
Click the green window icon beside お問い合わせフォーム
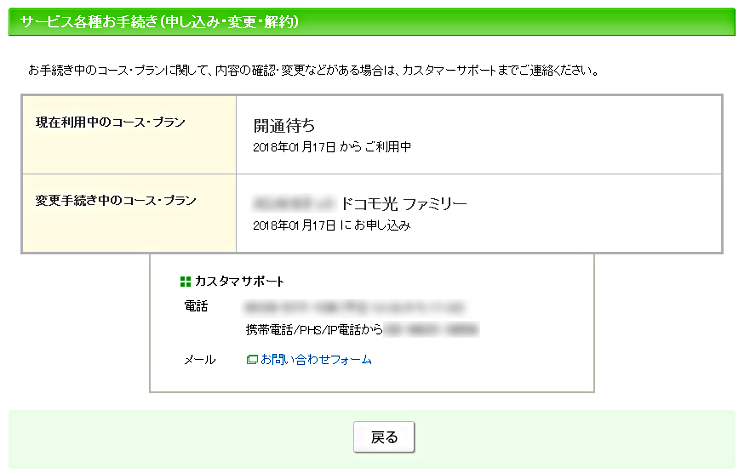pos(252,359)
